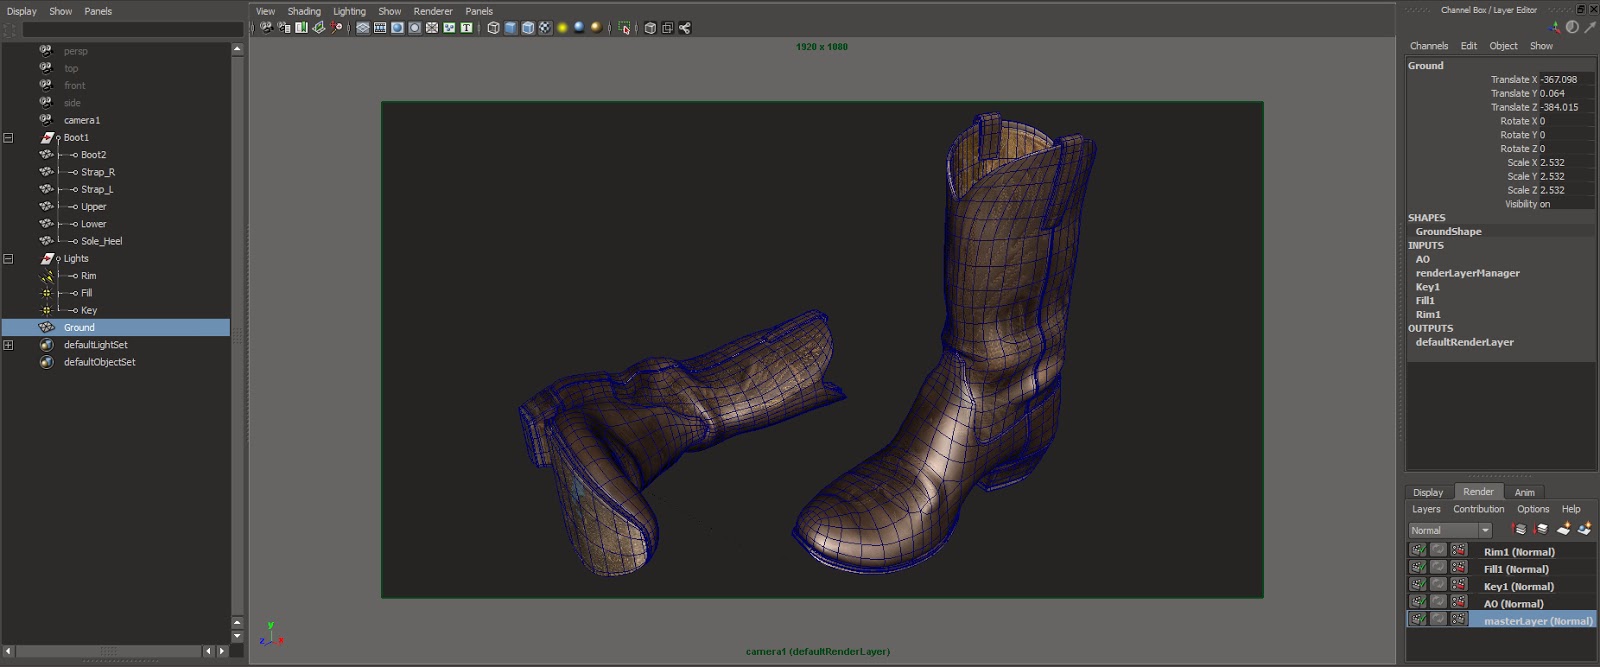Screen dimensions: 1600x667
Task: Toggle the viewport grid icon
Action: tap(363, 28)
